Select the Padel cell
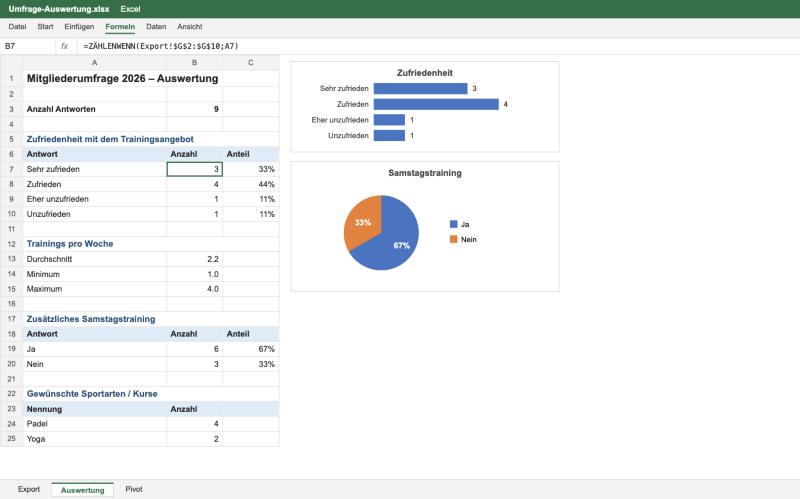The image size is (800, 499). pyautogui.click(x=94, y=424)
